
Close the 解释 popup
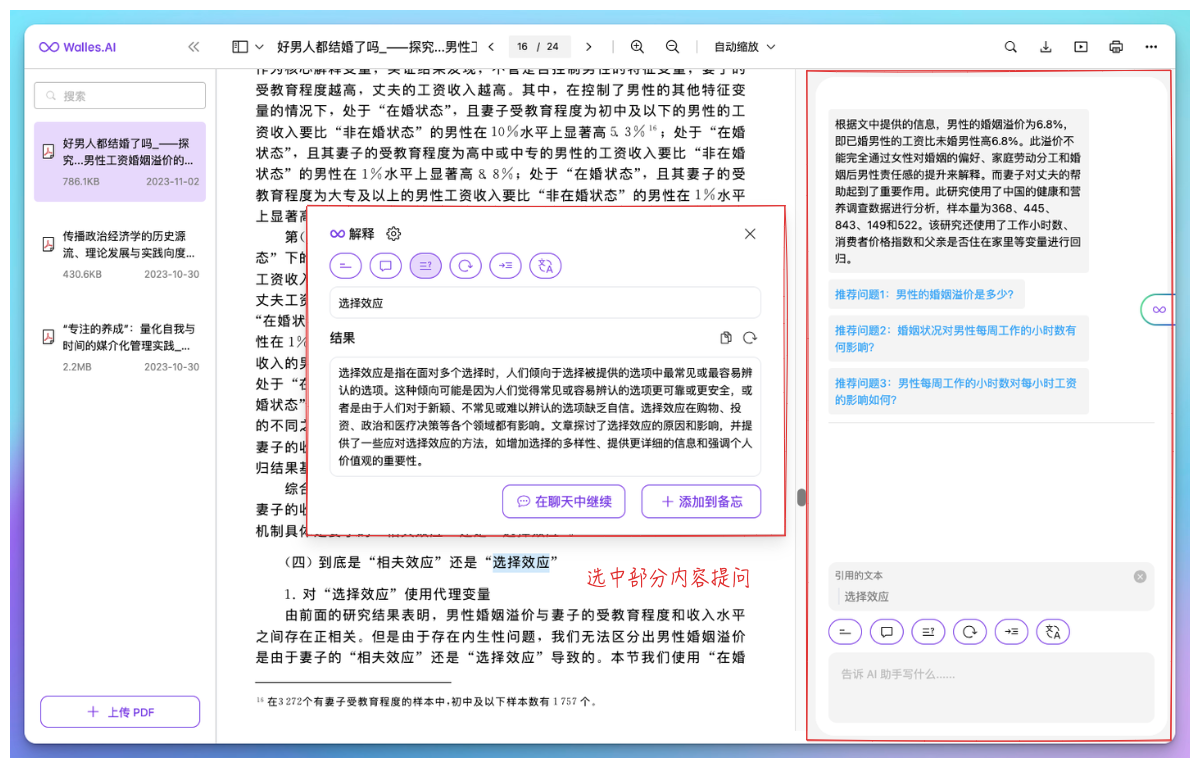(750, 233)
